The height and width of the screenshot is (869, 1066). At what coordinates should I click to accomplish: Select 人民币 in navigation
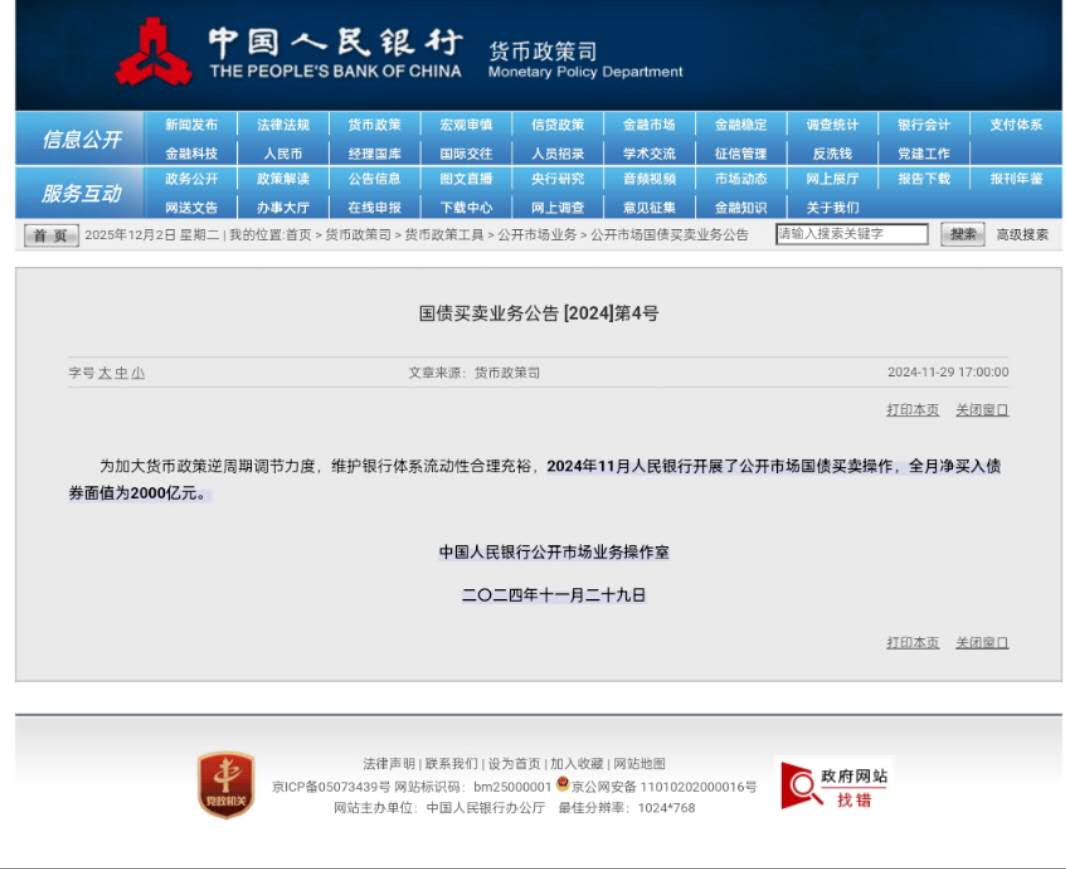coord(283,154)
